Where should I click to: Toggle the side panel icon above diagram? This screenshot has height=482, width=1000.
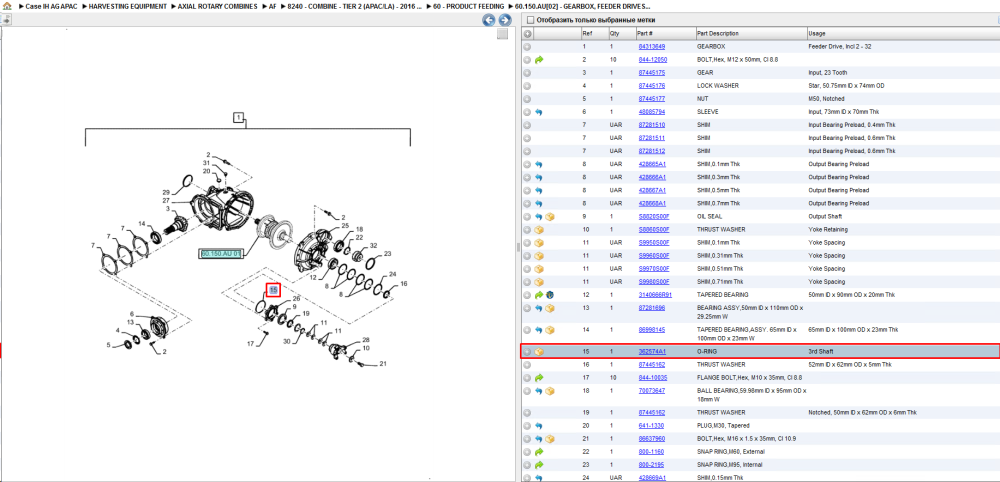coord(6,20)
